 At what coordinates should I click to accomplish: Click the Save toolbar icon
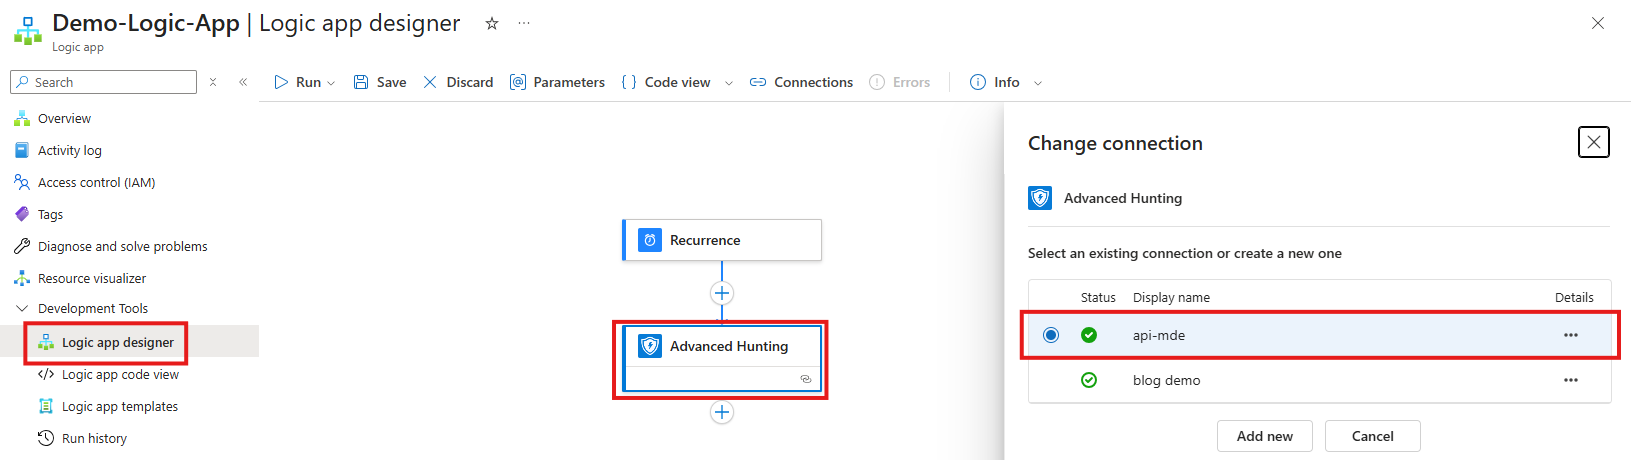click(361, 82)
